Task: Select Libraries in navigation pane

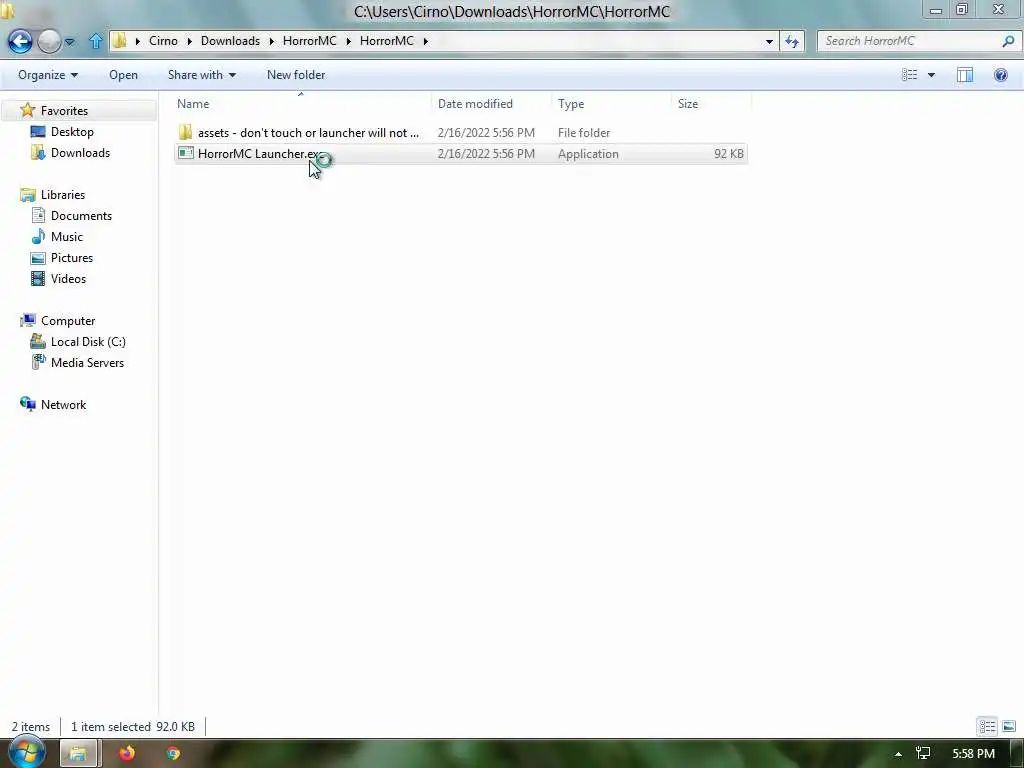Action: (x=63, y=195)
